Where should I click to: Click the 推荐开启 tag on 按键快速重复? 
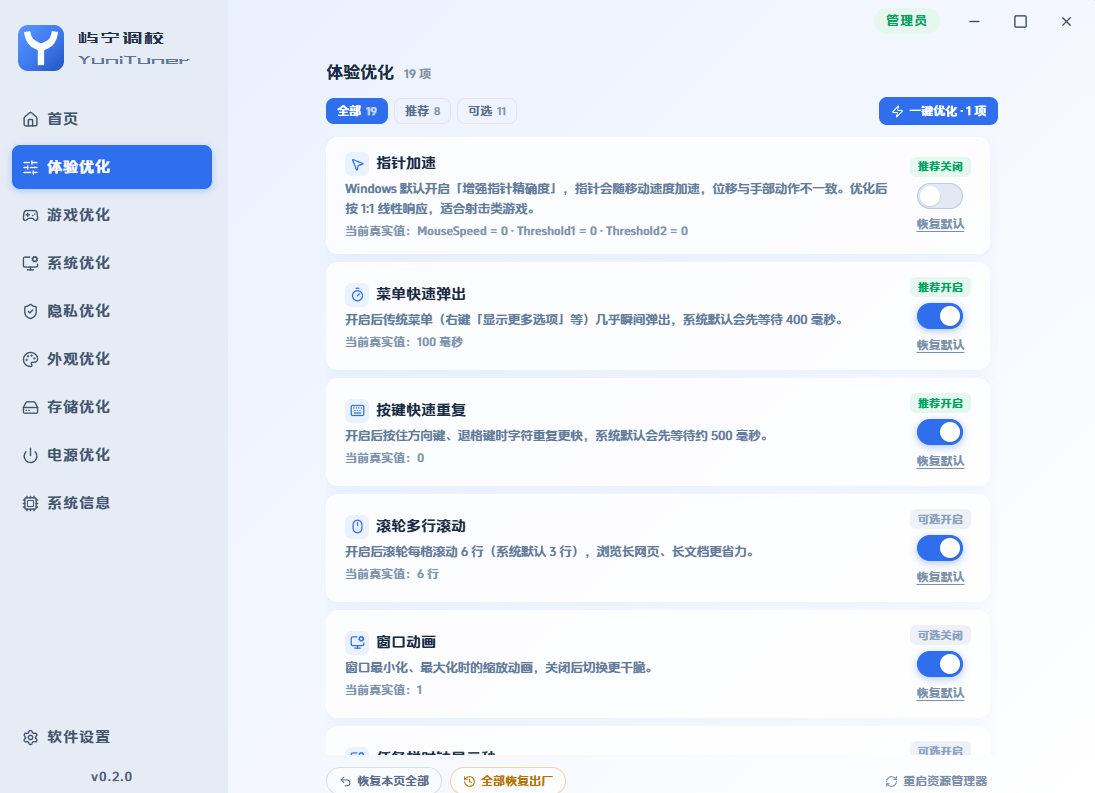pos(940,403)
